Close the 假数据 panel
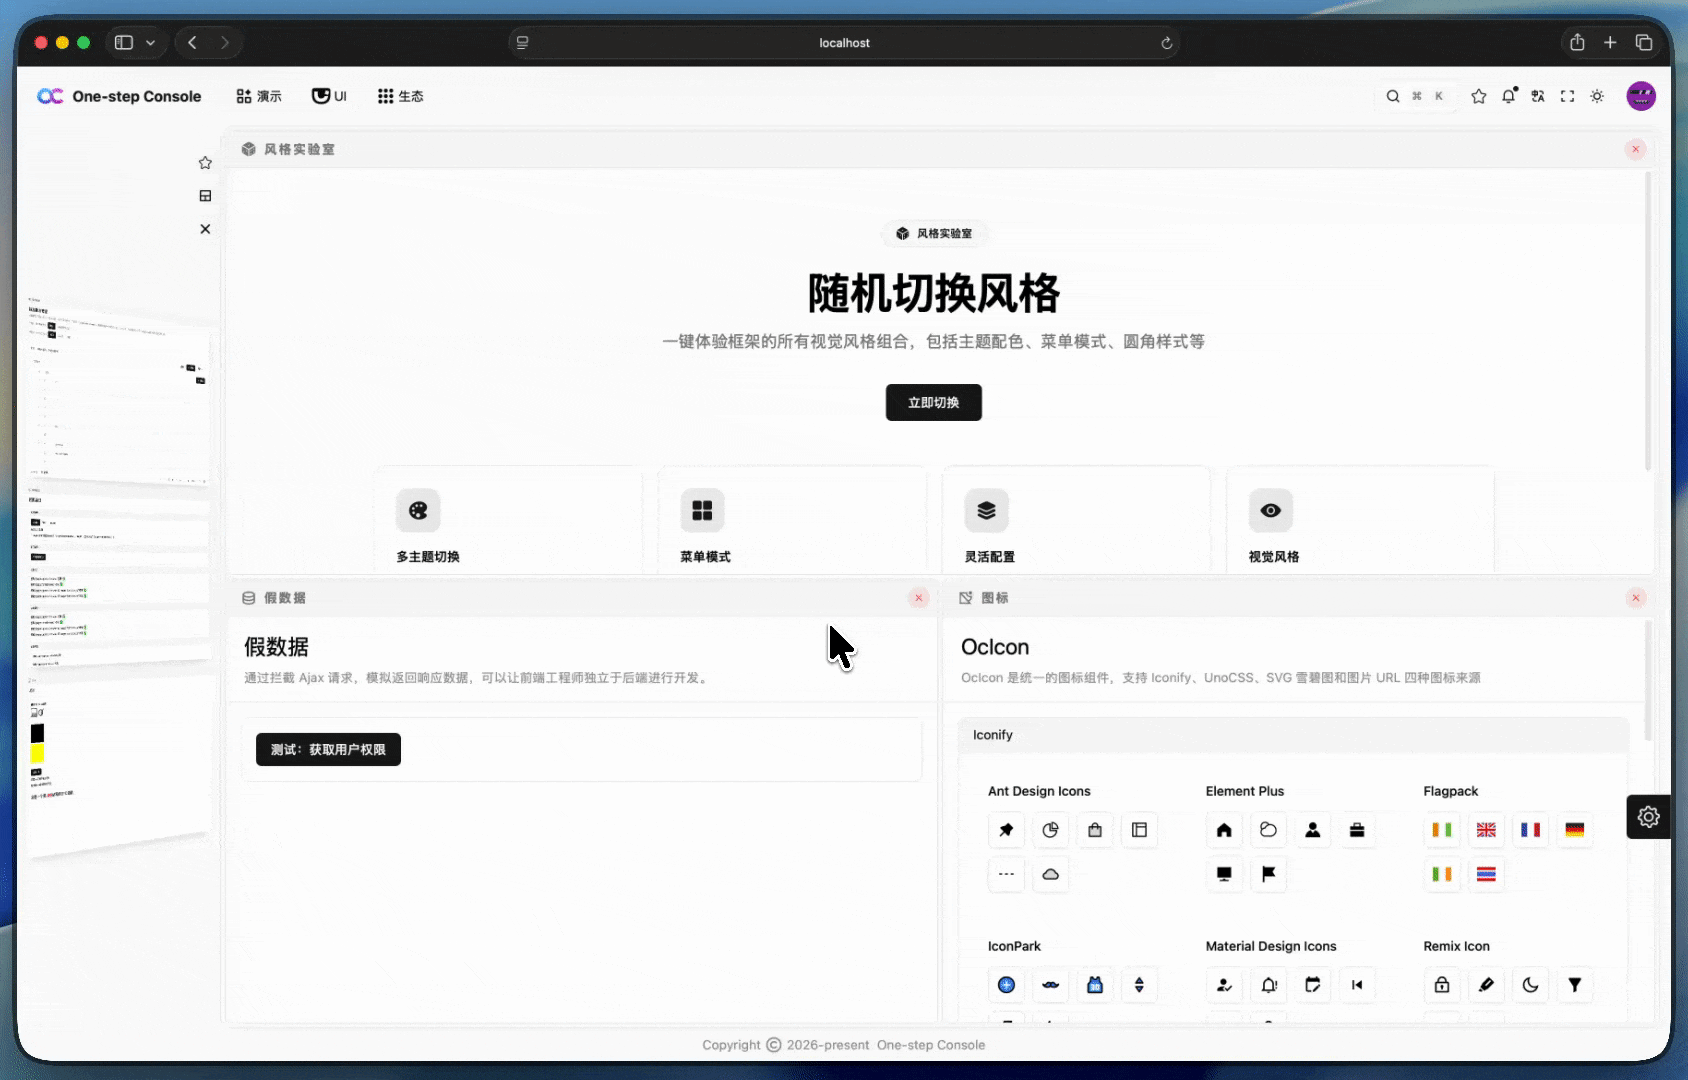The width and height of the screenshot is (1688, 1080). tap(919, 598)
